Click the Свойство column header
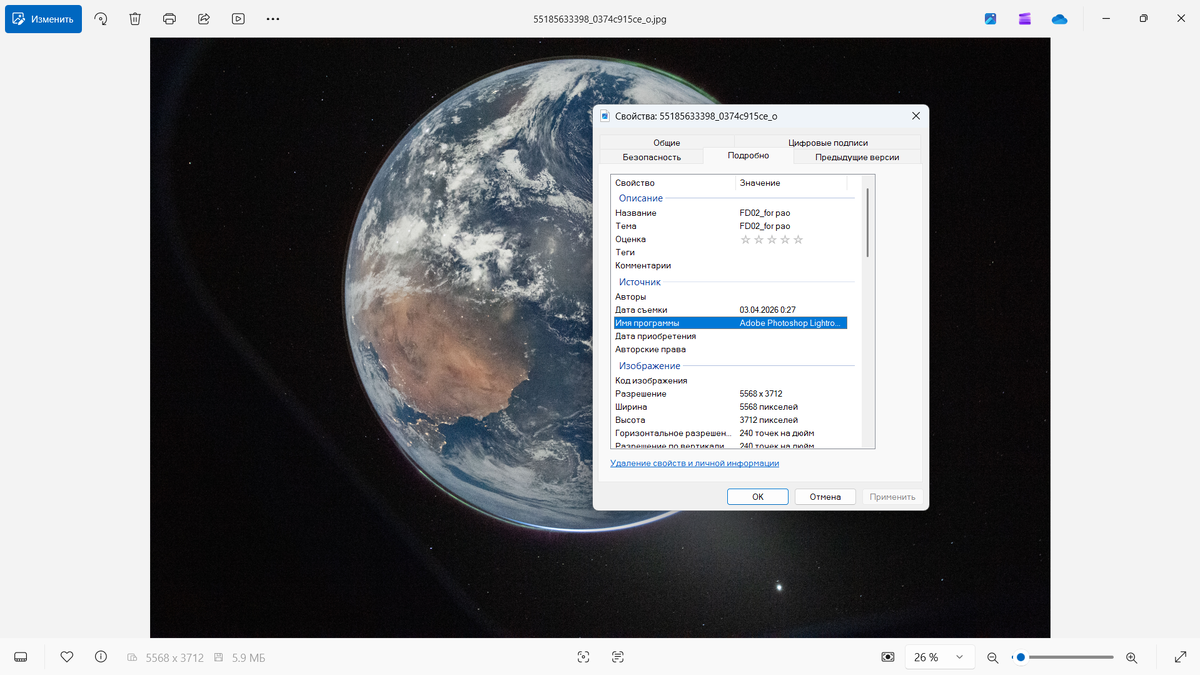 pos(673,183)
